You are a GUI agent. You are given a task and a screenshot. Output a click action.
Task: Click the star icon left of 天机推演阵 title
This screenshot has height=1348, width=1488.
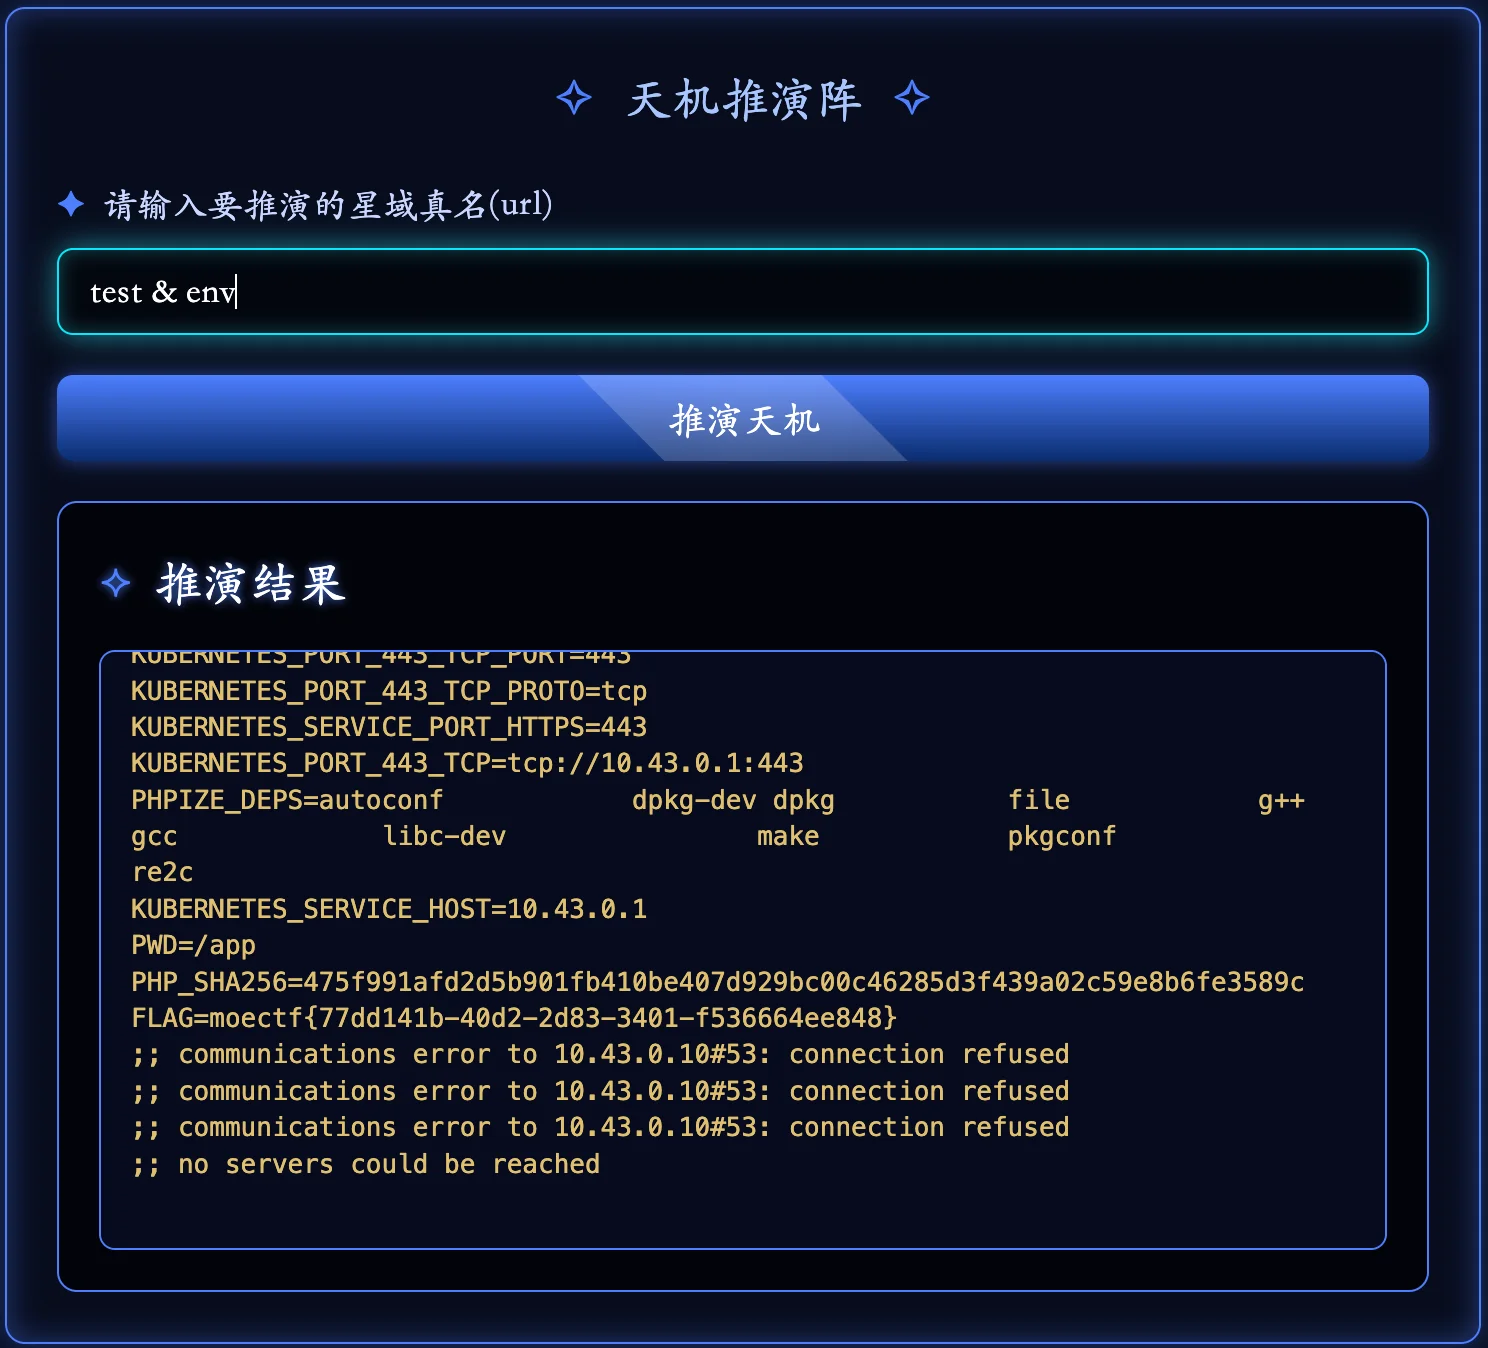(574, 99)
